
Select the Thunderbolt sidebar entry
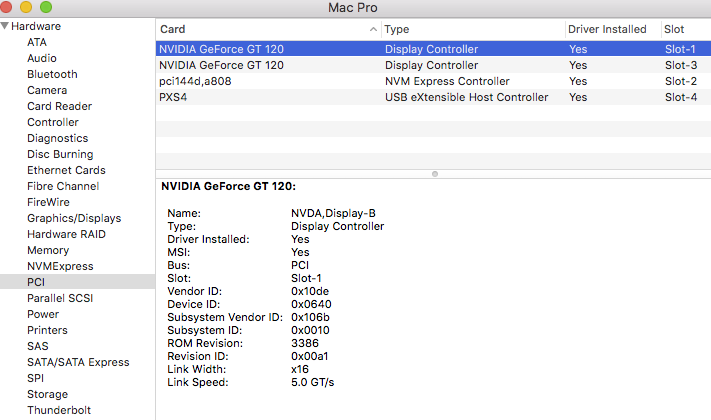[59, 410]
